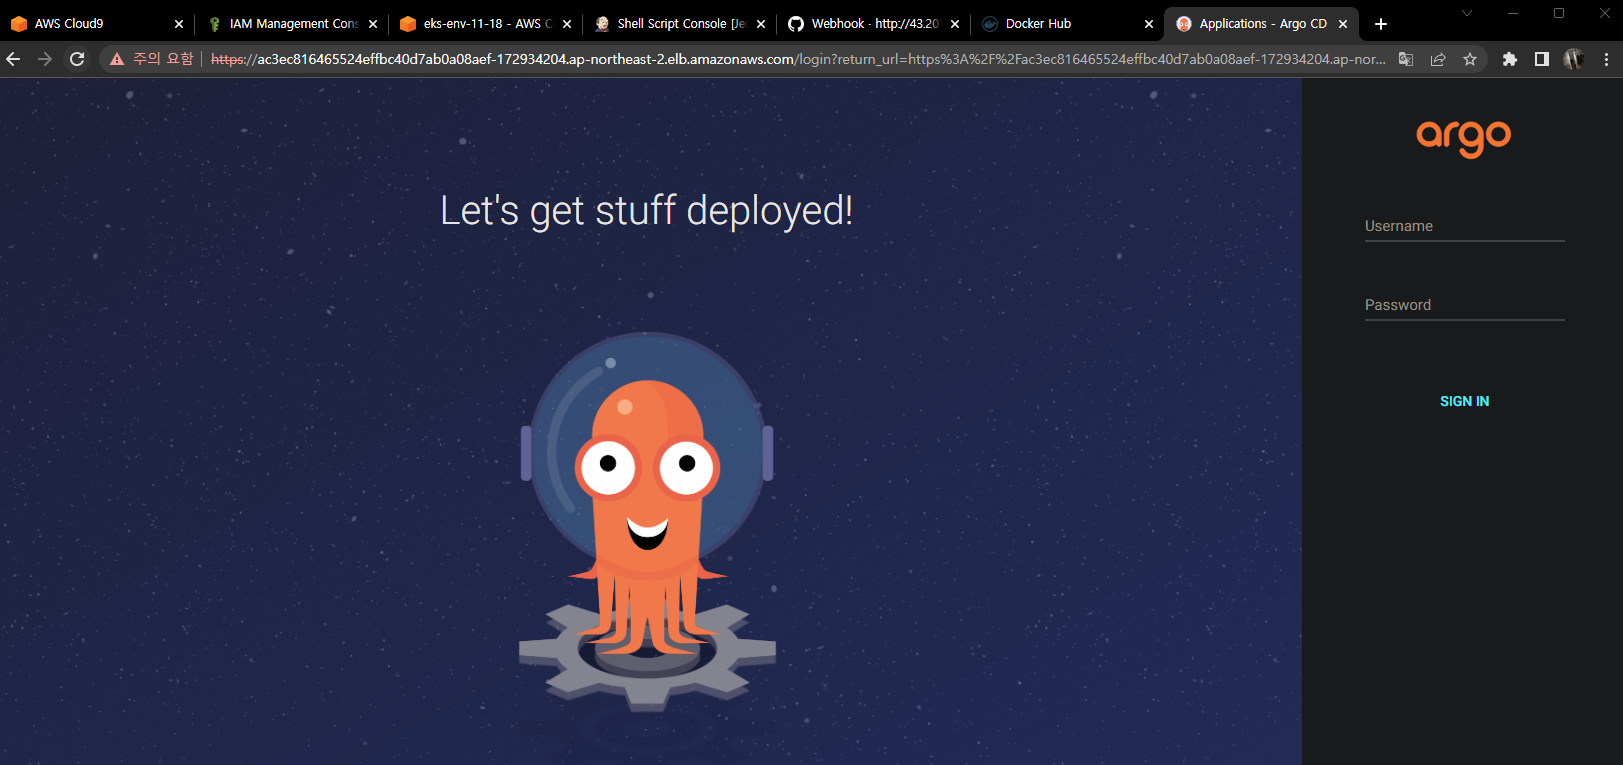Click the orange argo logo
The width and height of the screenshot is (1623, 765).
(1463, 138)
